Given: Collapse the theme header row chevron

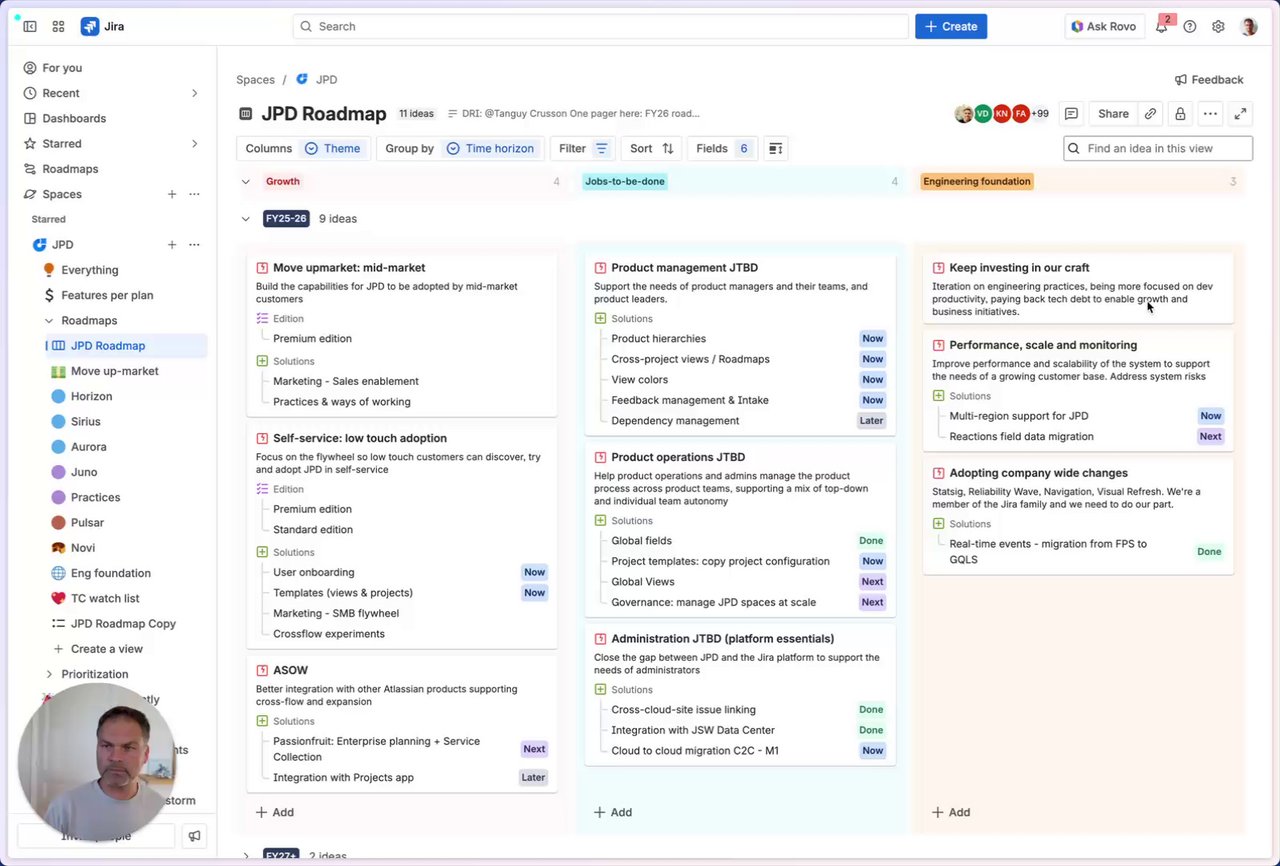Looking at the screenshot, I should 246,182.
